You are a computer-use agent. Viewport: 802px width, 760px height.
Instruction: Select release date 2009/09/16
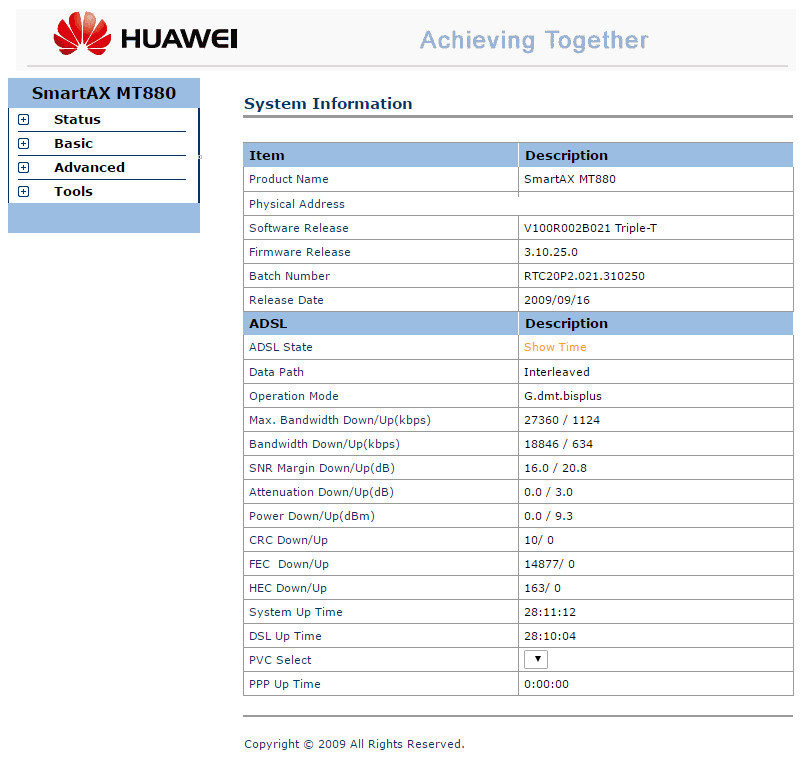(557, 300)
